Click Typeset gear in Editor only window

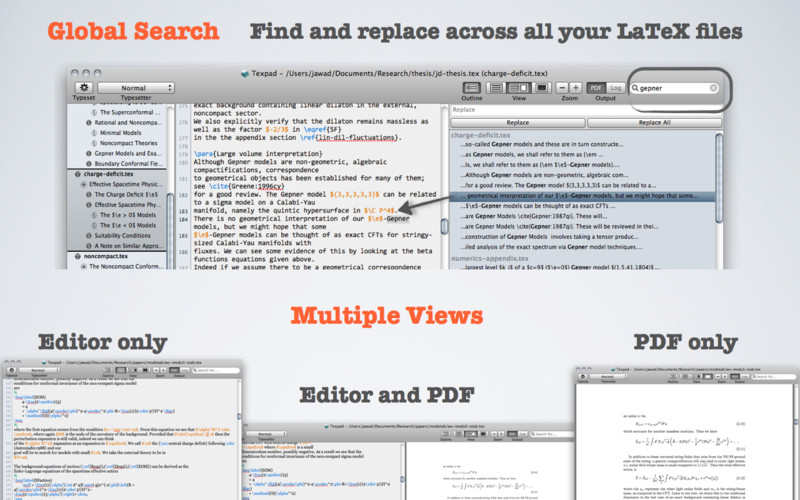click(11, 370)
